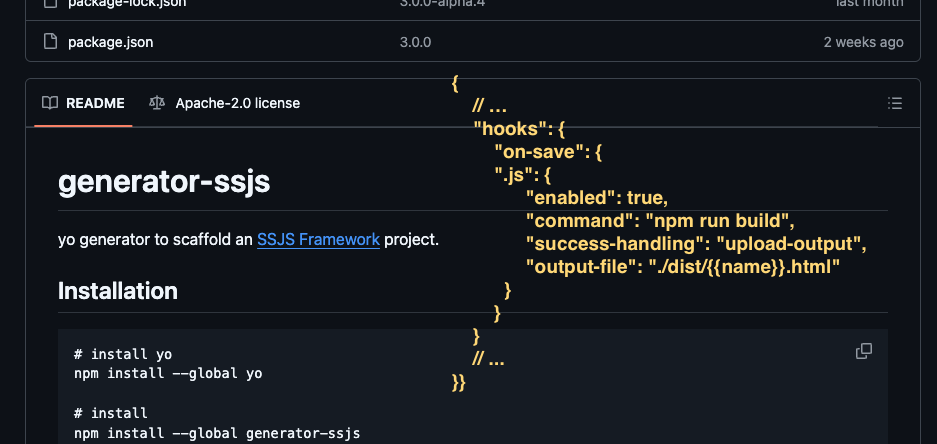Click the '# install yo' comment line

point(123,354)
